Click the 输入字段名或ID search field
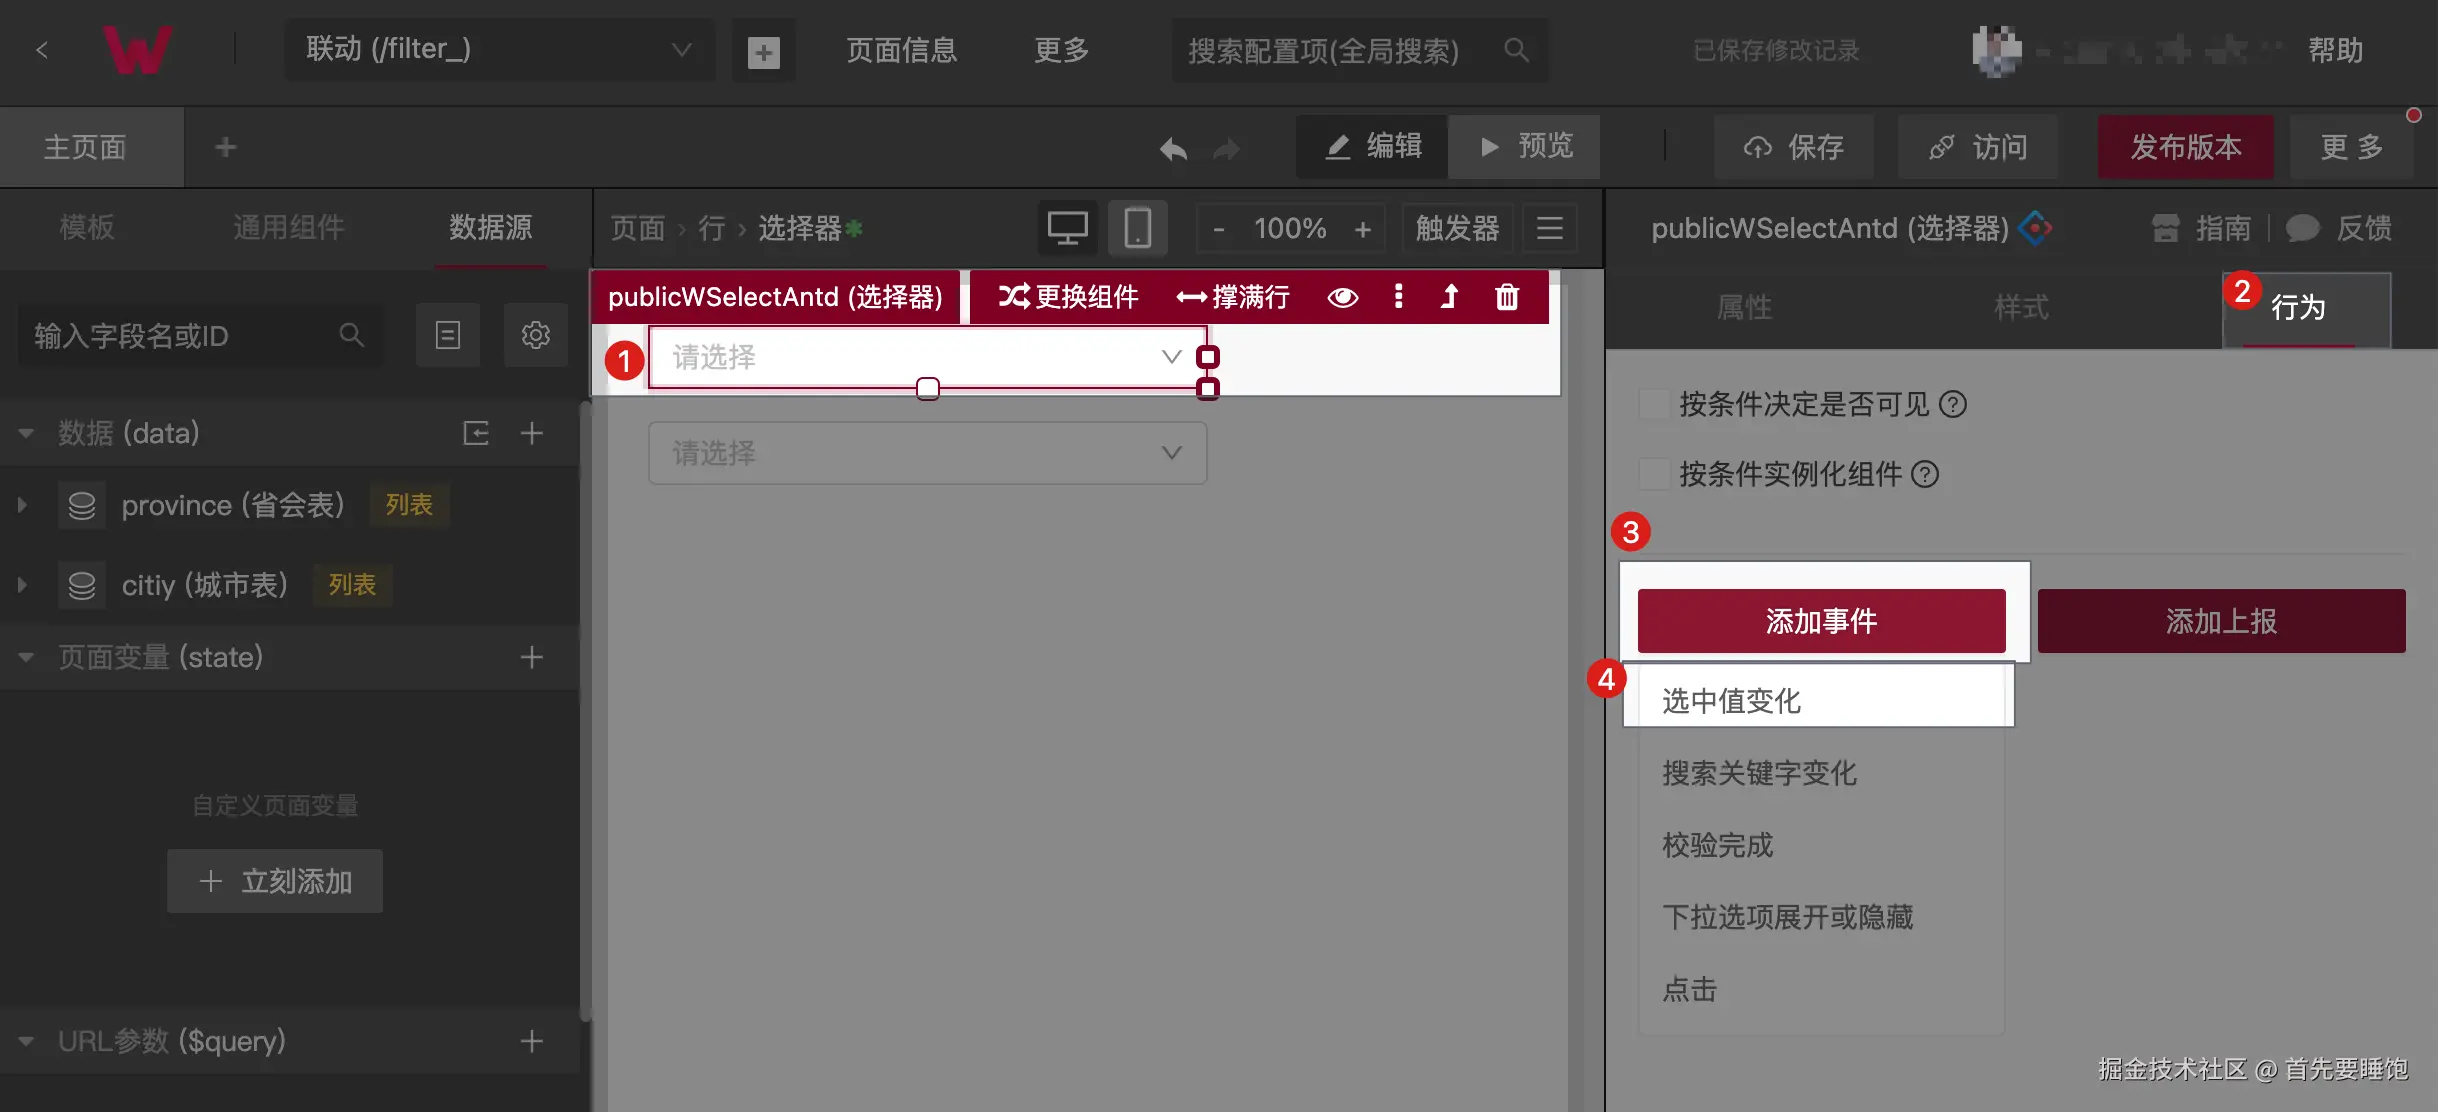This screenshot has width=2438, height=1112. [180, 336]
